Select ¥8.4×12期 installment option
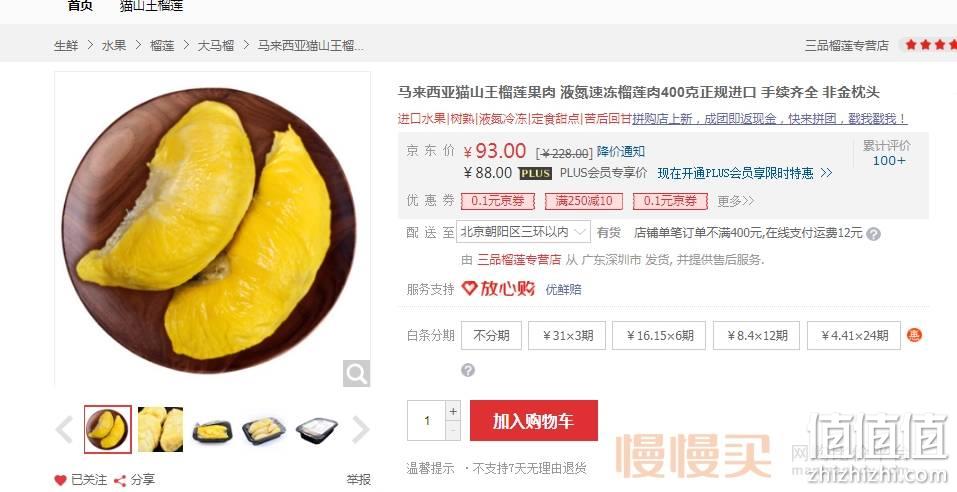This screenshot has height=492, width=957. click(756, 335)
